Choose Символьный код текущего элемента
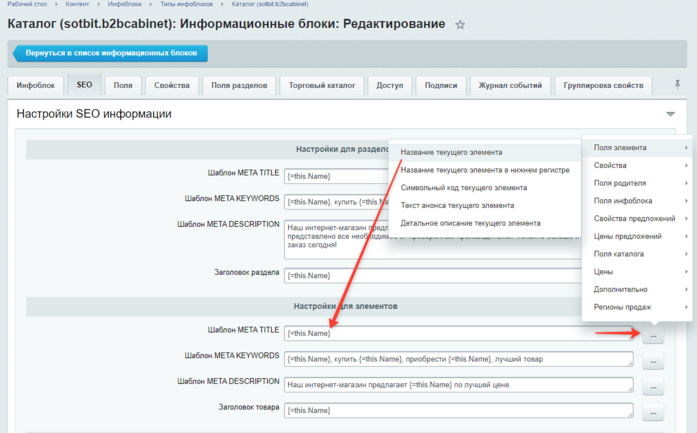 point(485,188)
